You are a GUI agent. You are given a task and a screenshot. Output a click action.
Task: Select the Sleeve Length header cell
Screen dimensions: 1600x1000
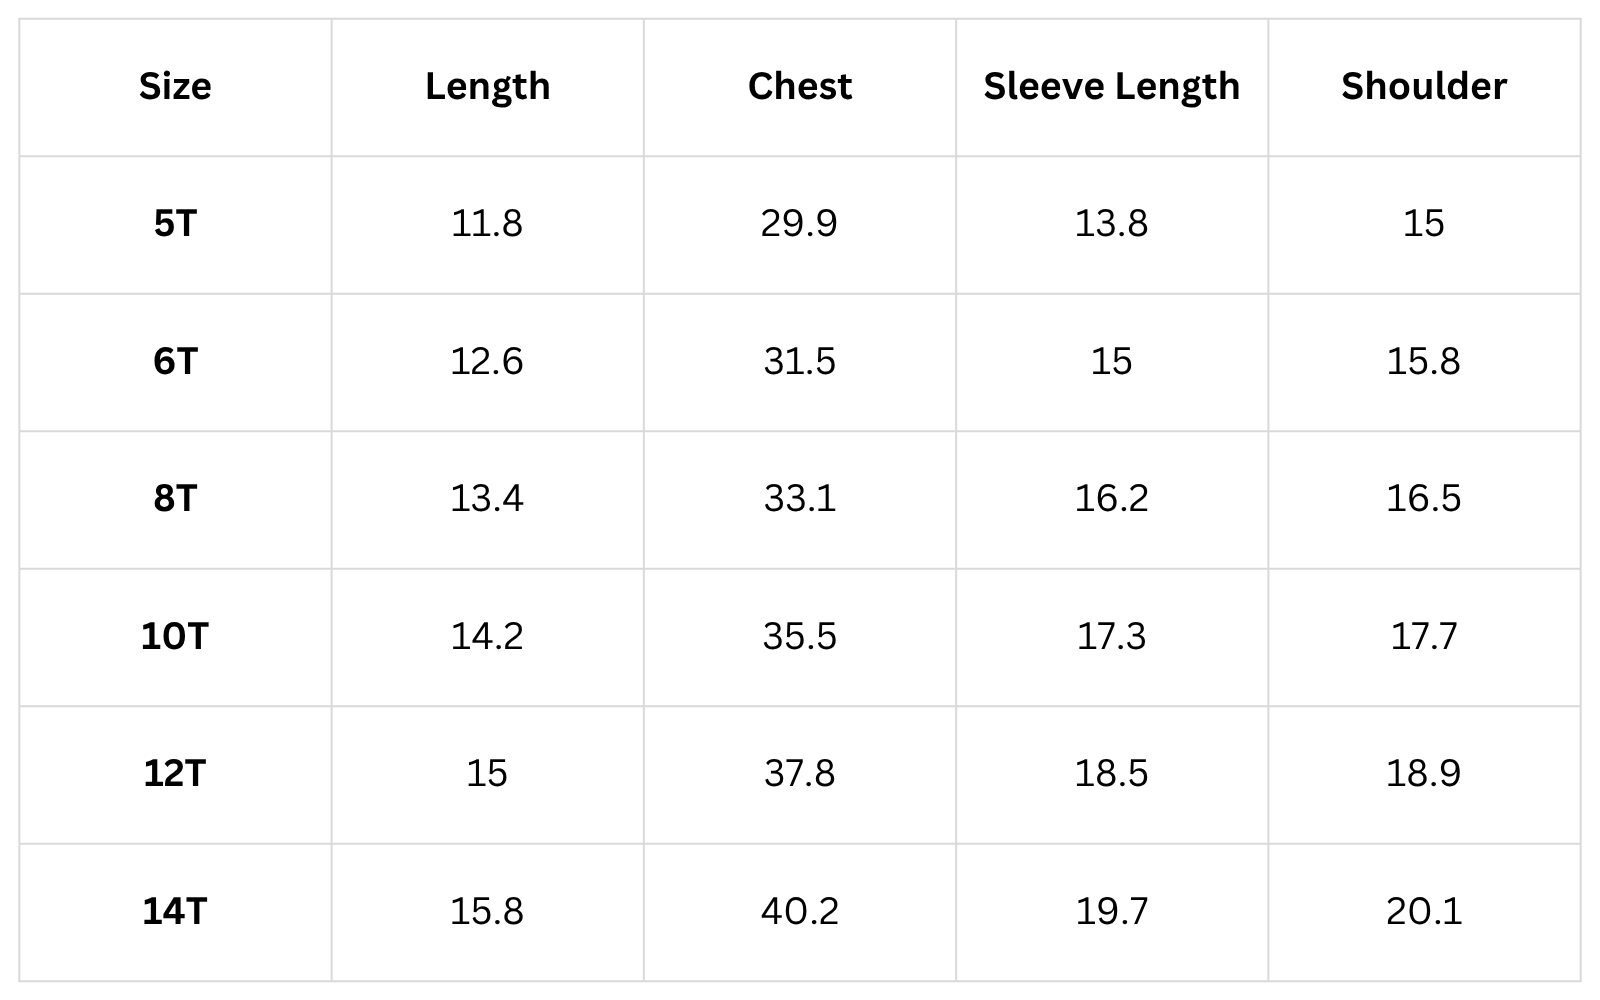pos(1111,87)
